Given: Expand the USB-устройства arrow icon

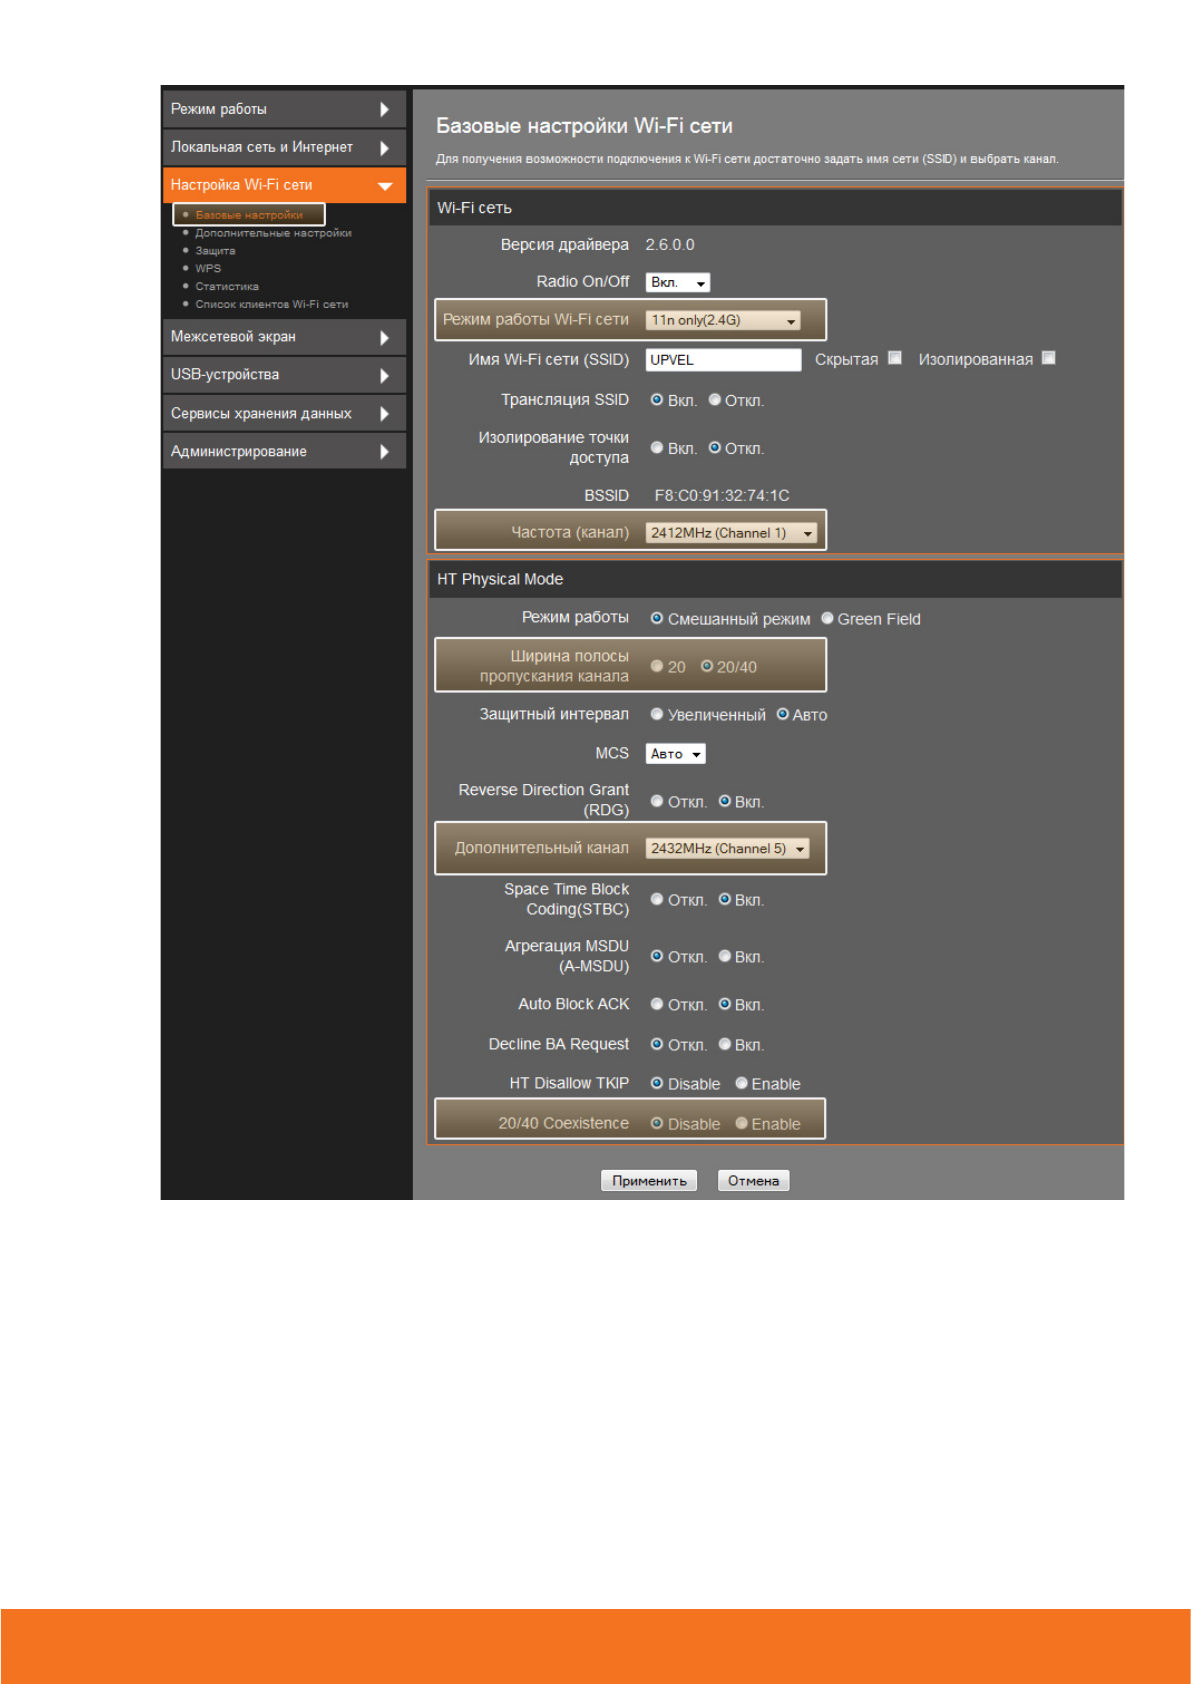Looking at the screenshot, I should (x=384, y=376).
